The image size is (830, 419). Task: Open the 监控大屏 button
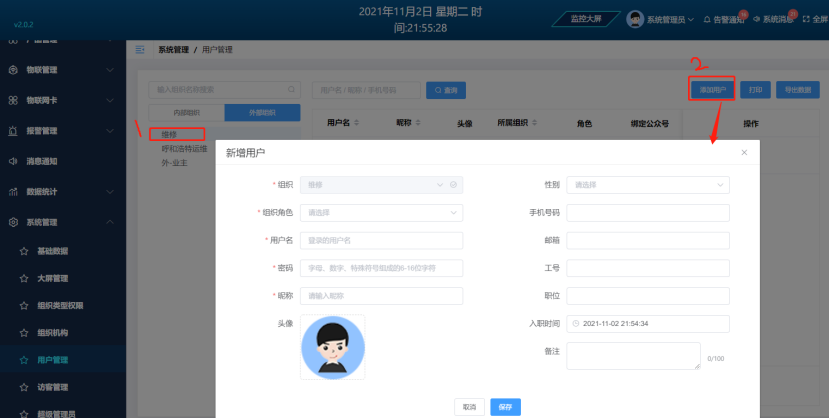click(586, 19)
